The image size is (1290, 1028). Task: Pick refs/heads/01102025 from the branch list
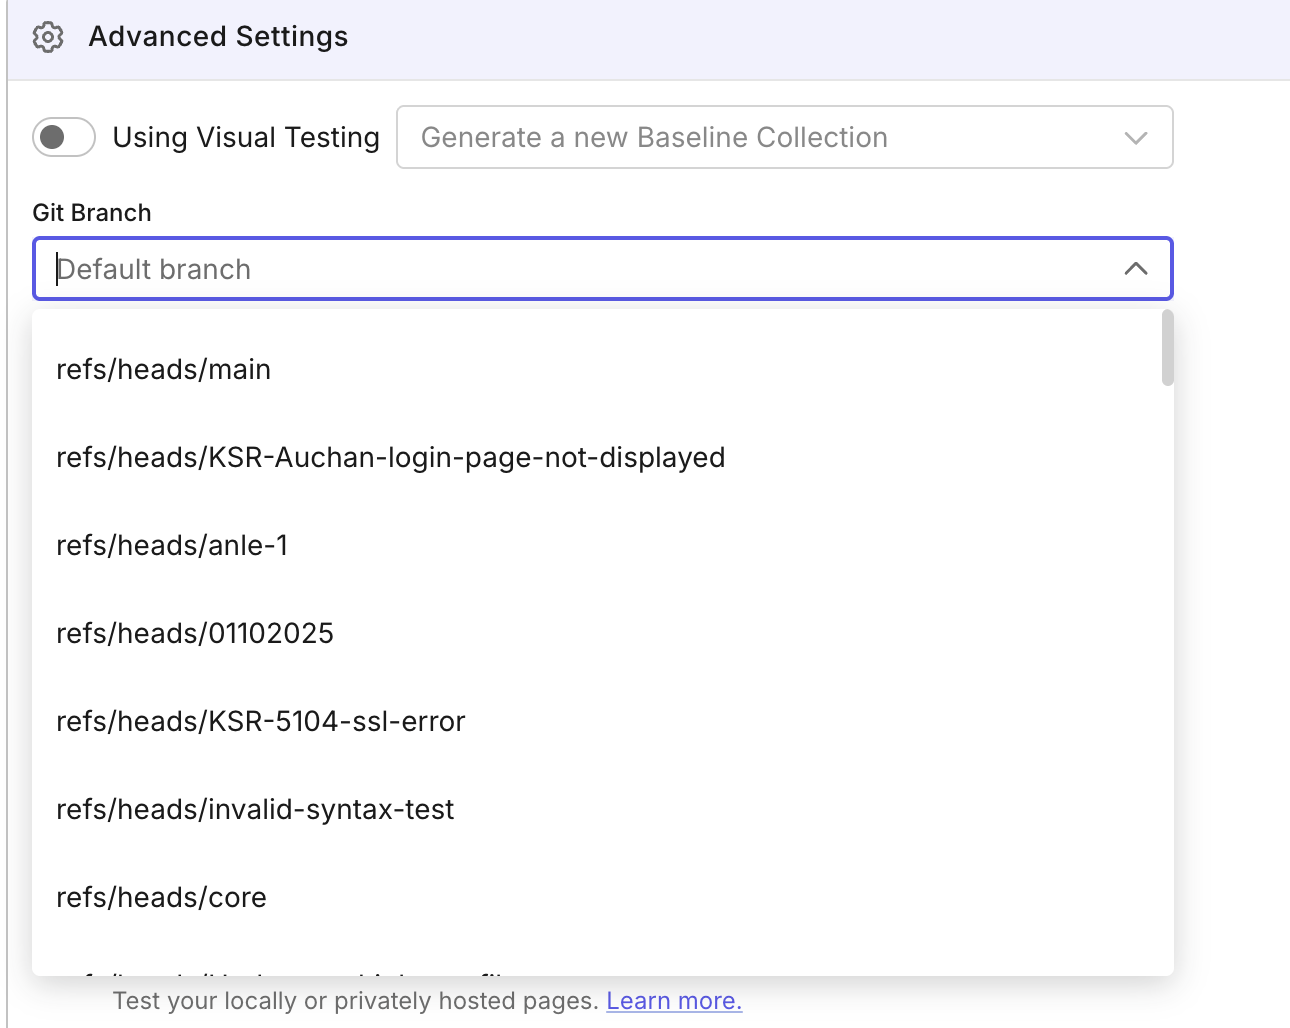pos(603,633)
